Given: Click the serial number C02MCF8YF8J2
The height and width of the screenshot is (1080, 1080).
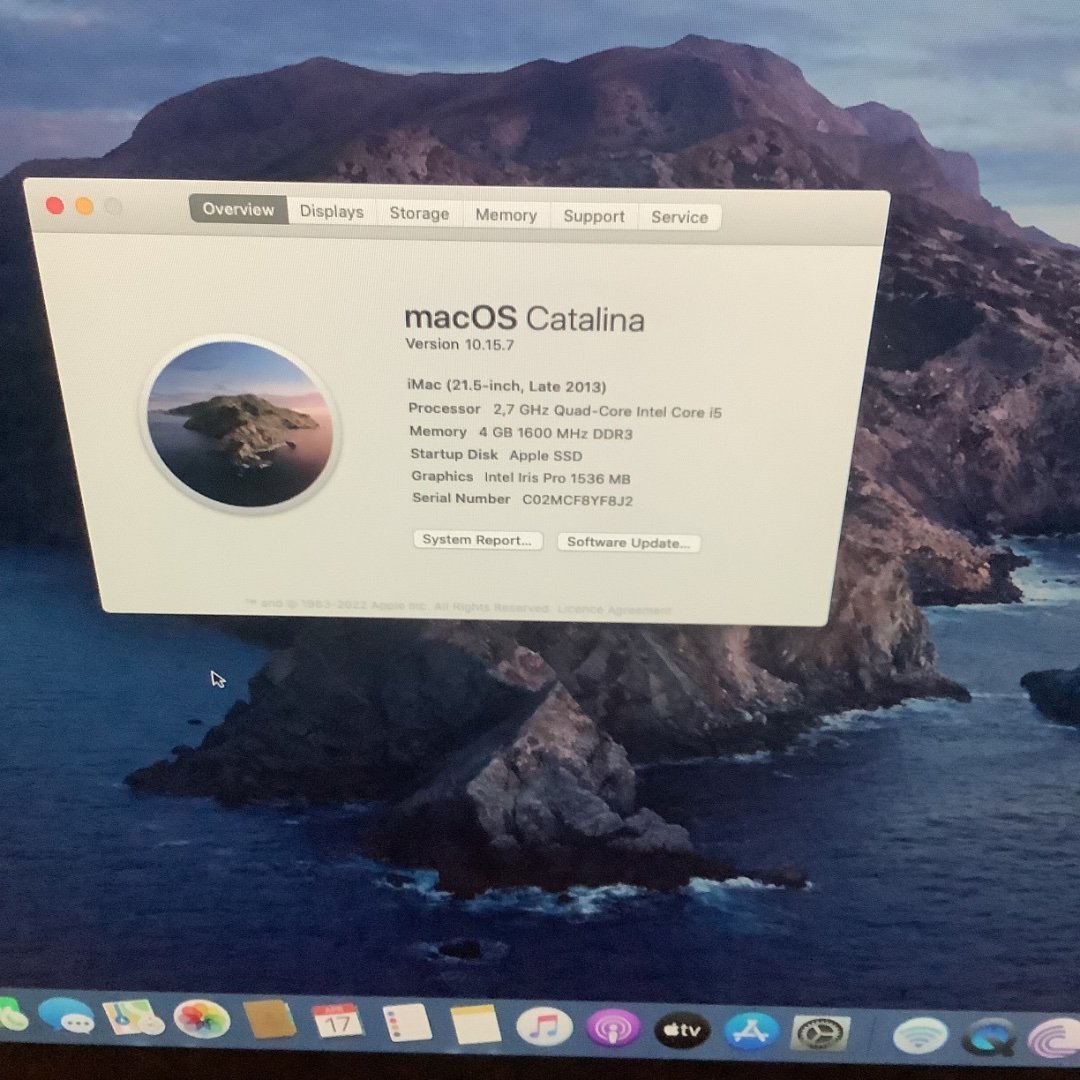Looking at the screenshot, I should click(577, 500).
